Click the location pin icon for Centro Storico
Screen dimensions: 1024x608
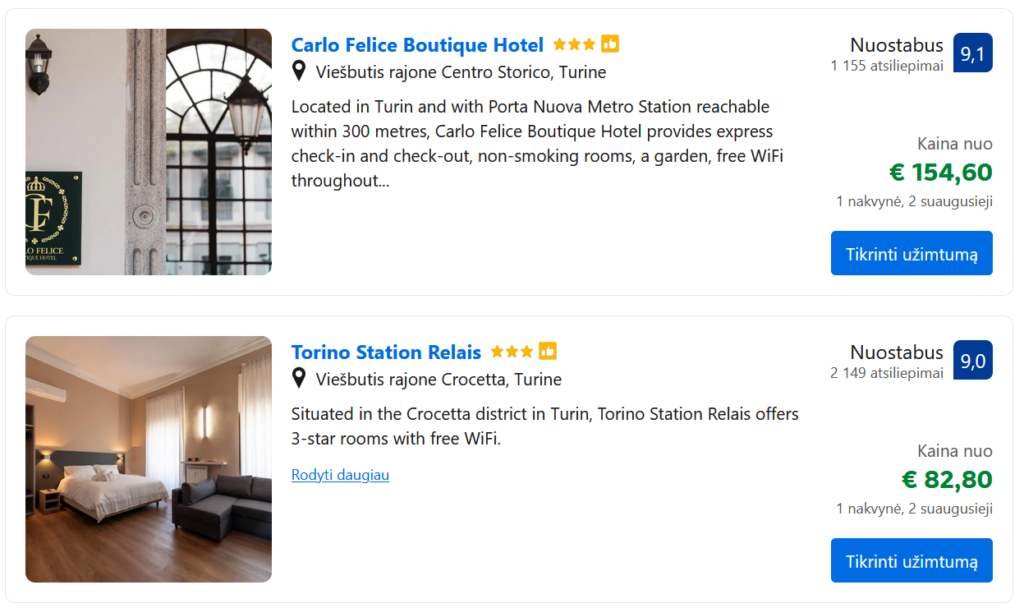click(299, 71)
